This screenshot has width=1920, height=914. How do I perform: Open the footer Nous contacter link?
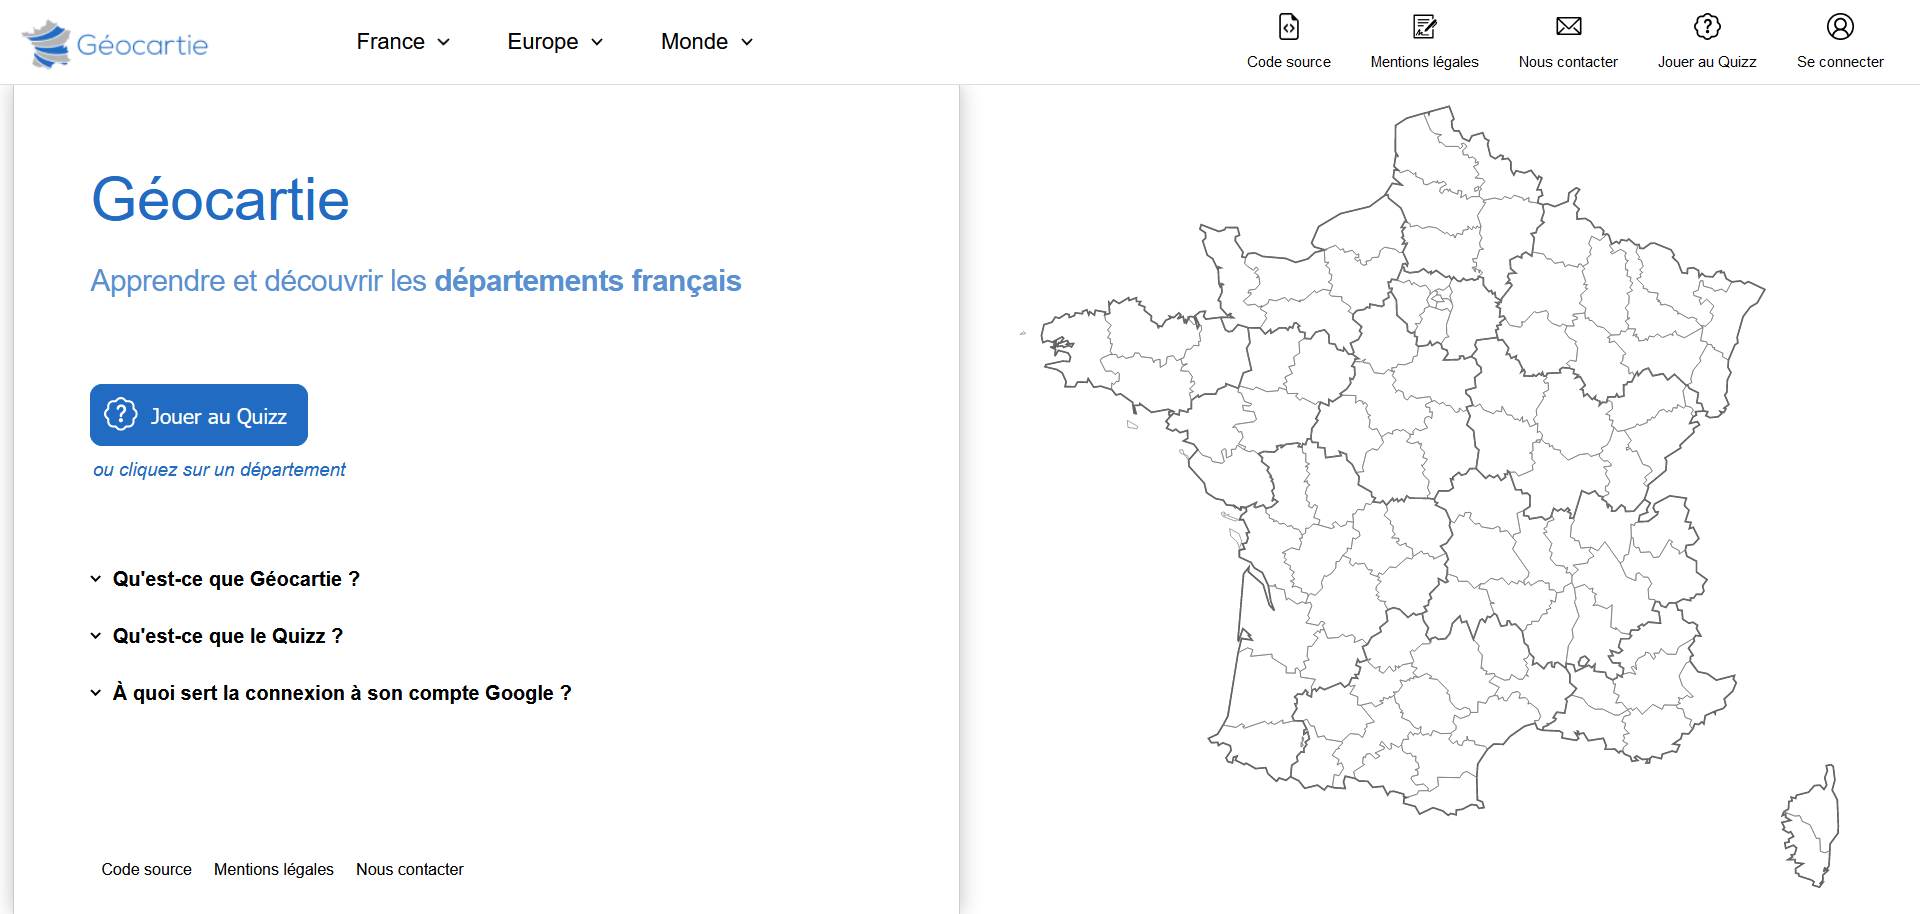point(410,870)
